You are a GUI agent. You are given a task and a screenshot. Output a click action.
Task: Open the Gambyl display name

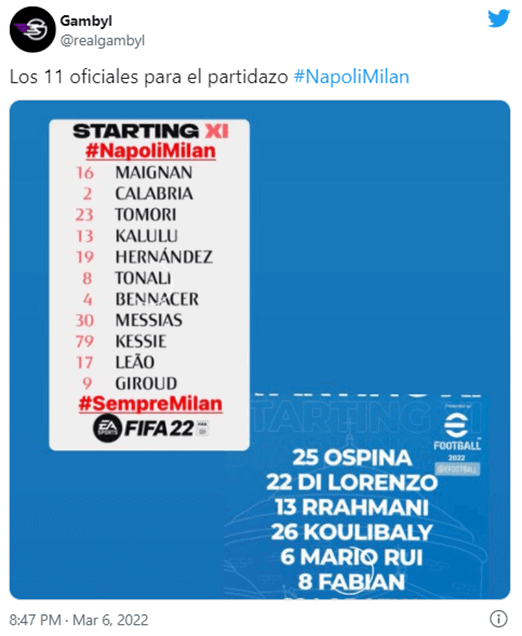click(86, 21)
